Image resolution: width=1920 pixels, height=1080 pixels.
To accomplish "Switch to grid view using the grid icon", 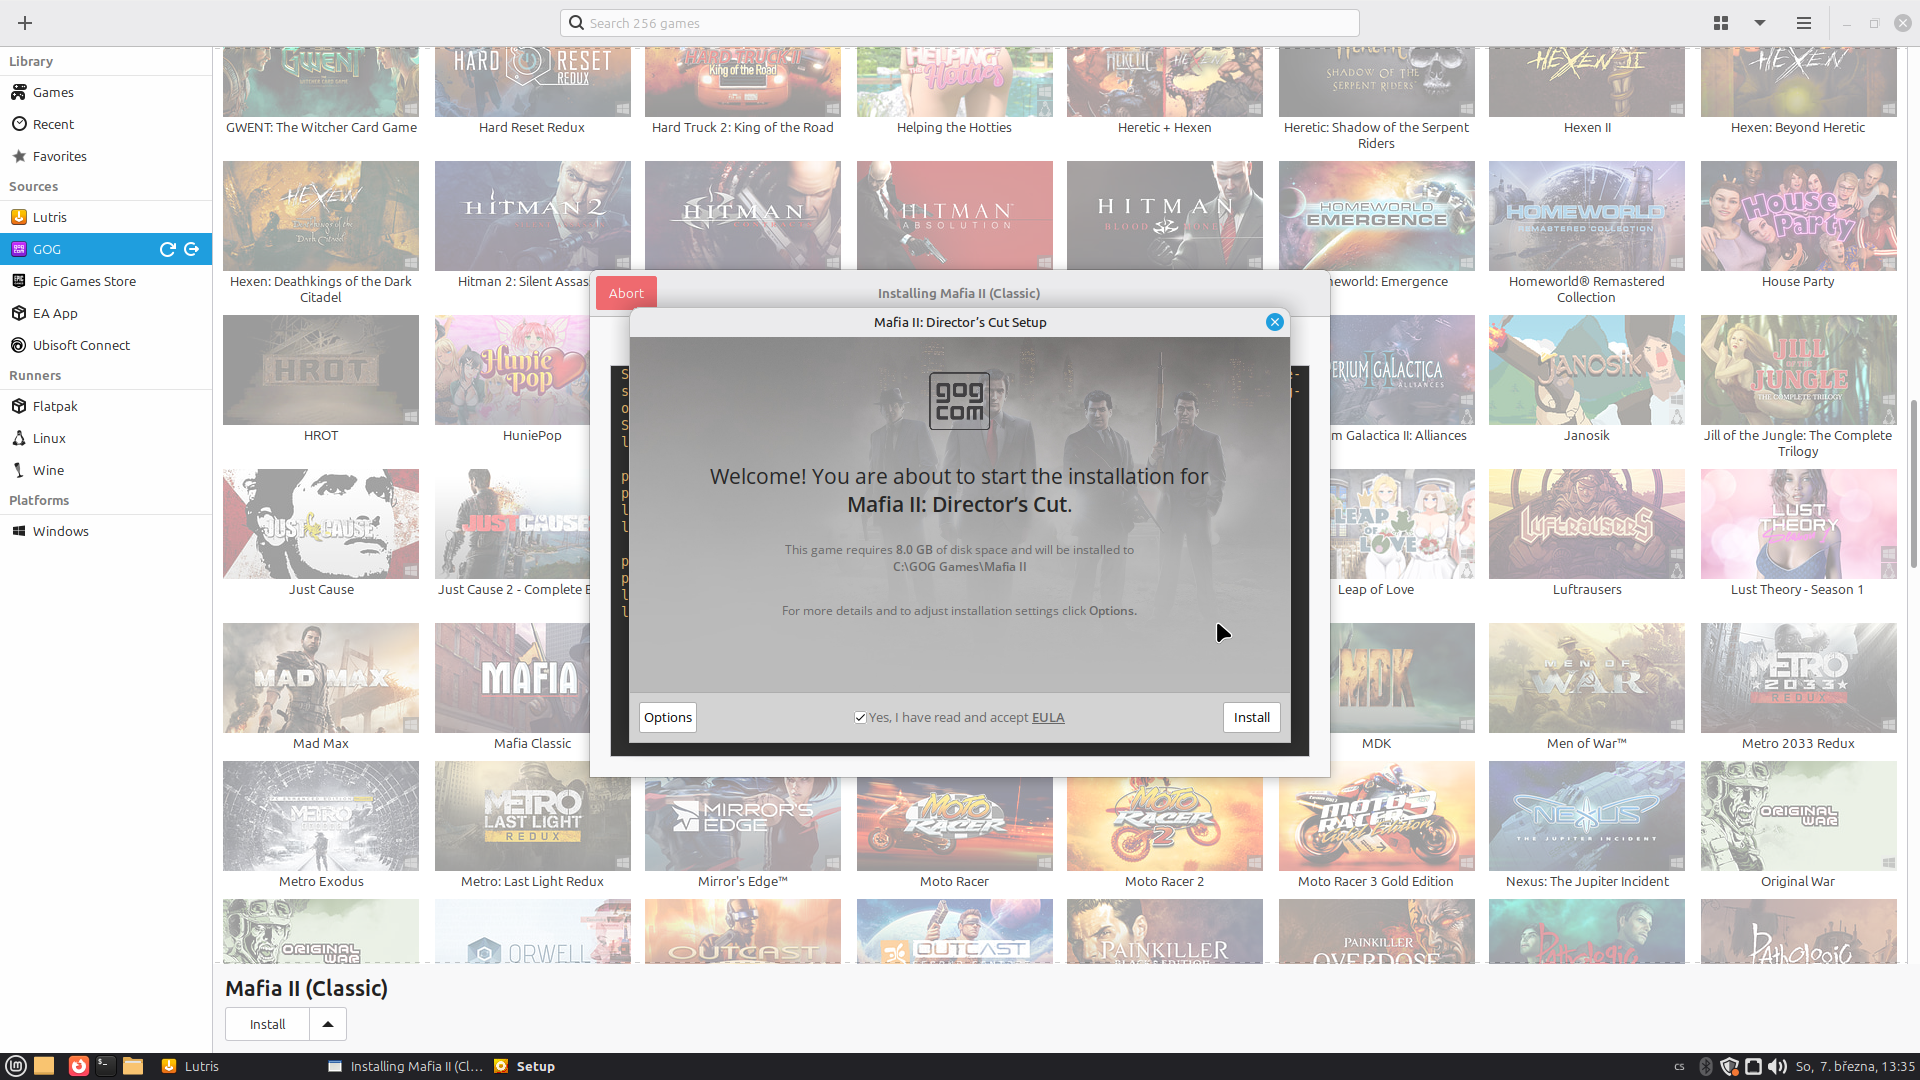I will point(1720,23).
